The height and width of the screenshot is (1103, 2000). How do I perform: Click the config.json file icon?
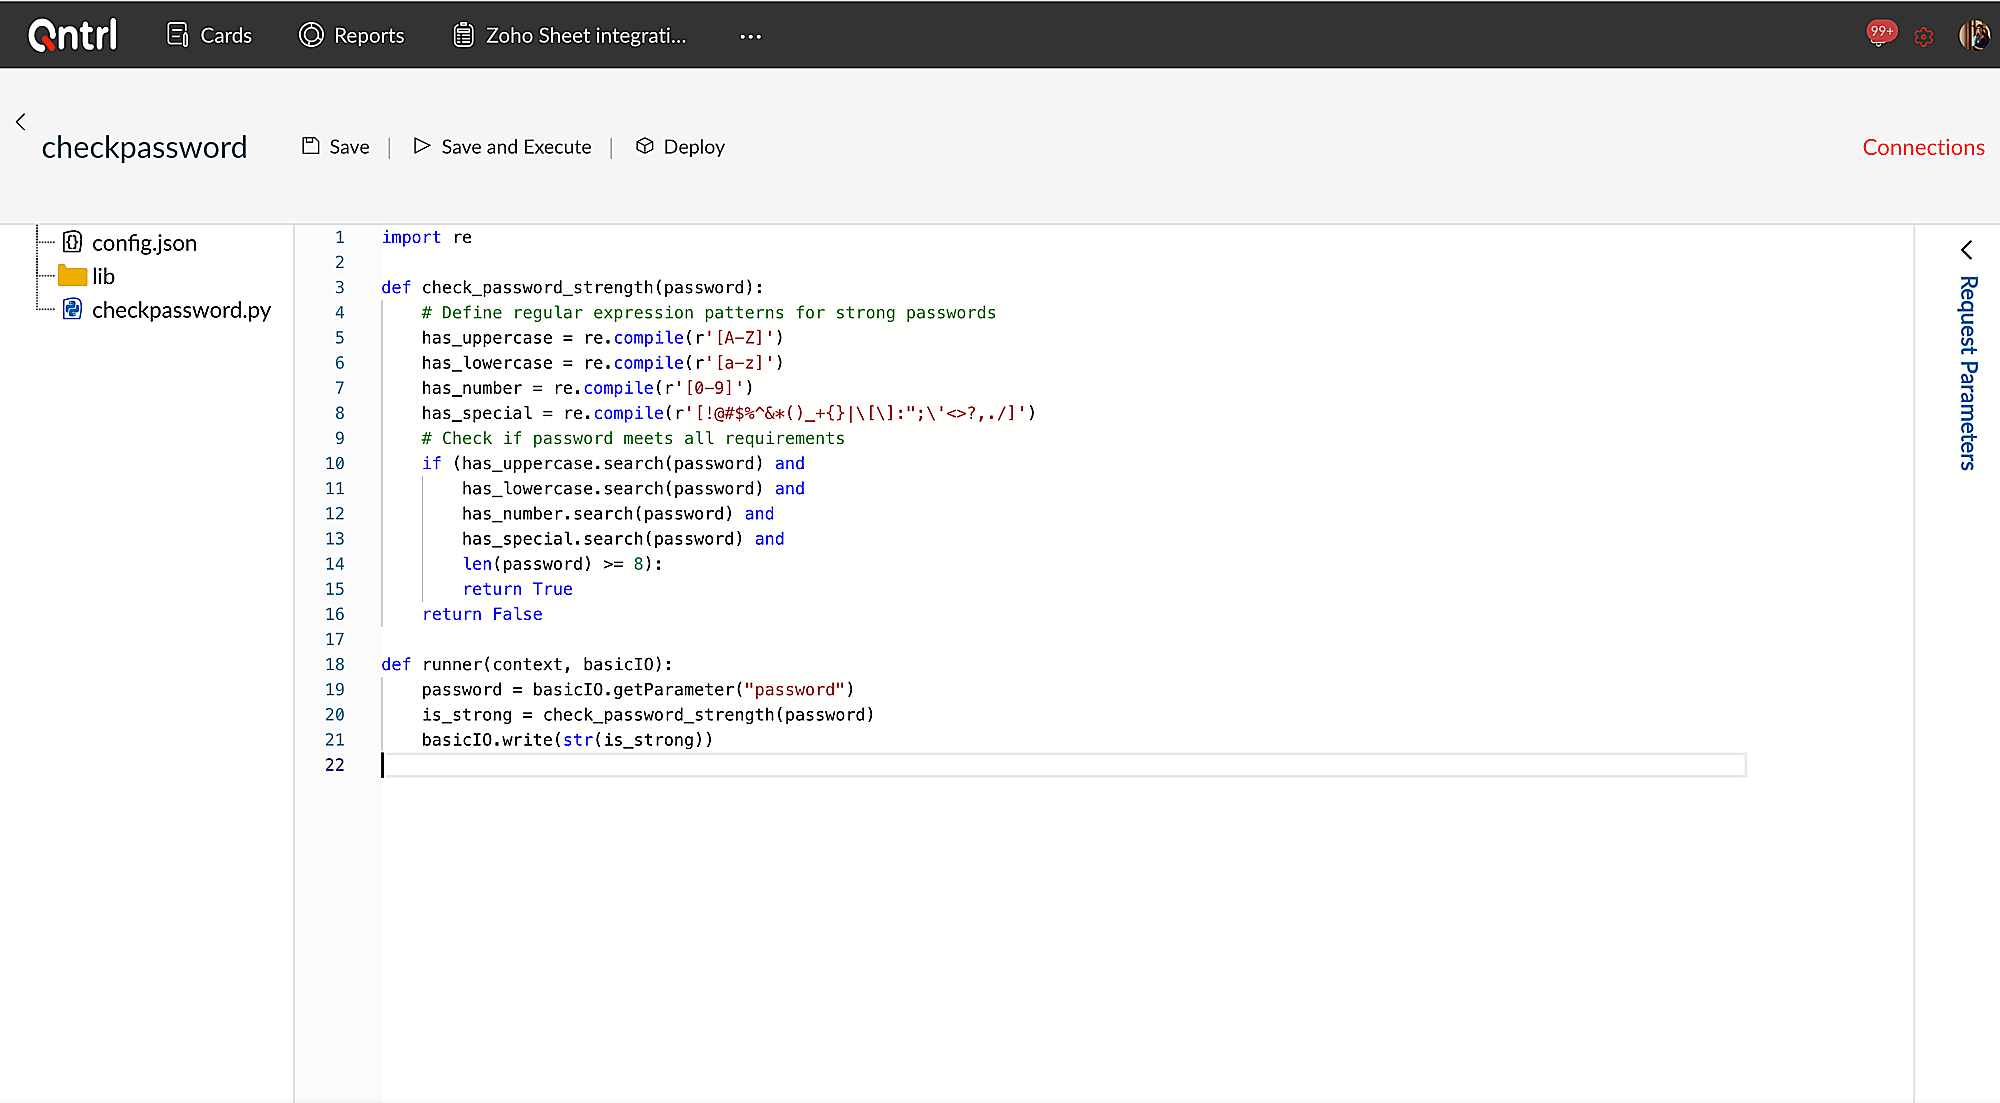pos(72,242)
